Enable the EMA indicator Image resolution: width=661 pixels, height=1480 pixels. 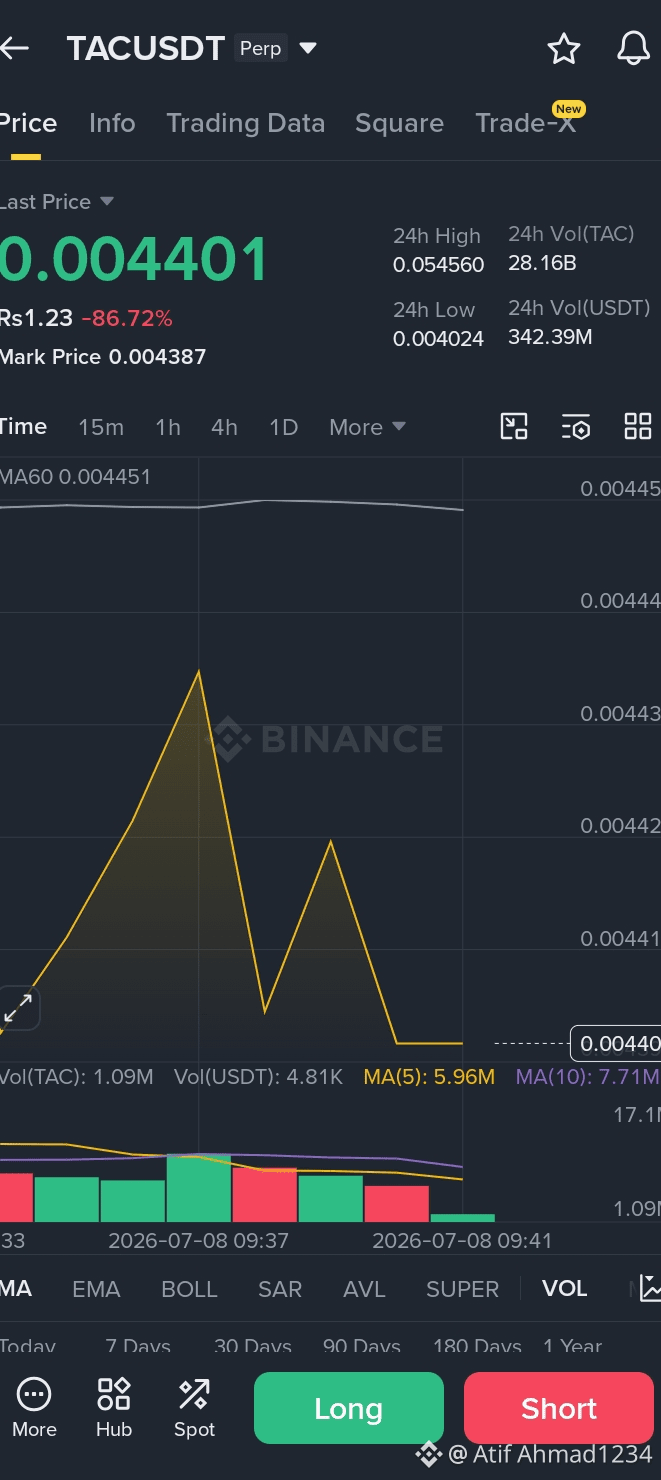pos(96,1289)
